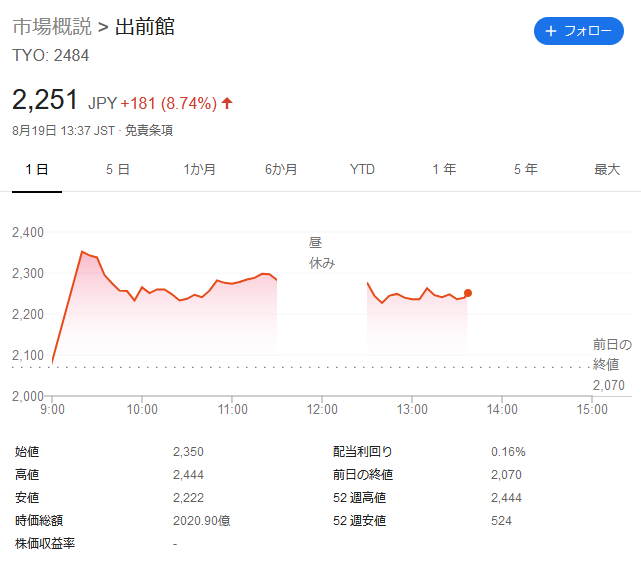This screenshot has width=641, height=573.
Task: Click the フォロー follow button
Action: pyautogui.click(x=578, y=31)
